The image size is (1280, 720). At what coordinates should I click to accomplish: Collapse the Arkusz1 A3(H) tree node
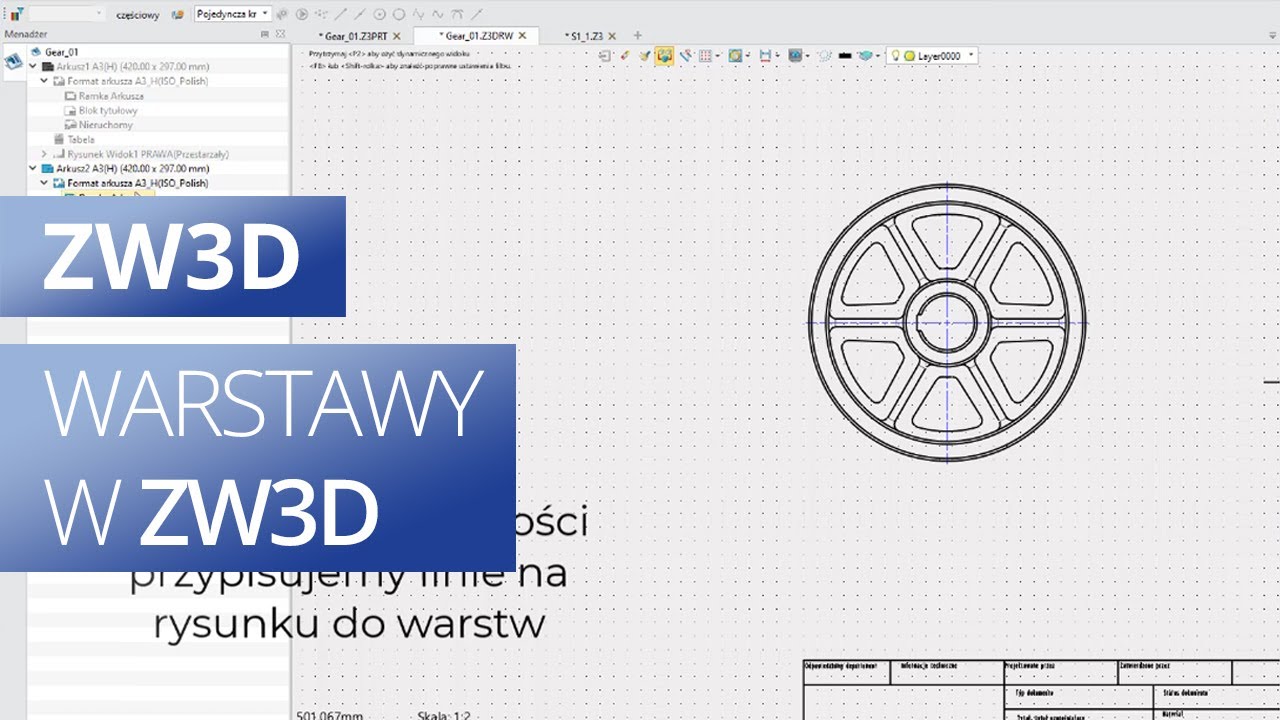(x=33, y=66)
